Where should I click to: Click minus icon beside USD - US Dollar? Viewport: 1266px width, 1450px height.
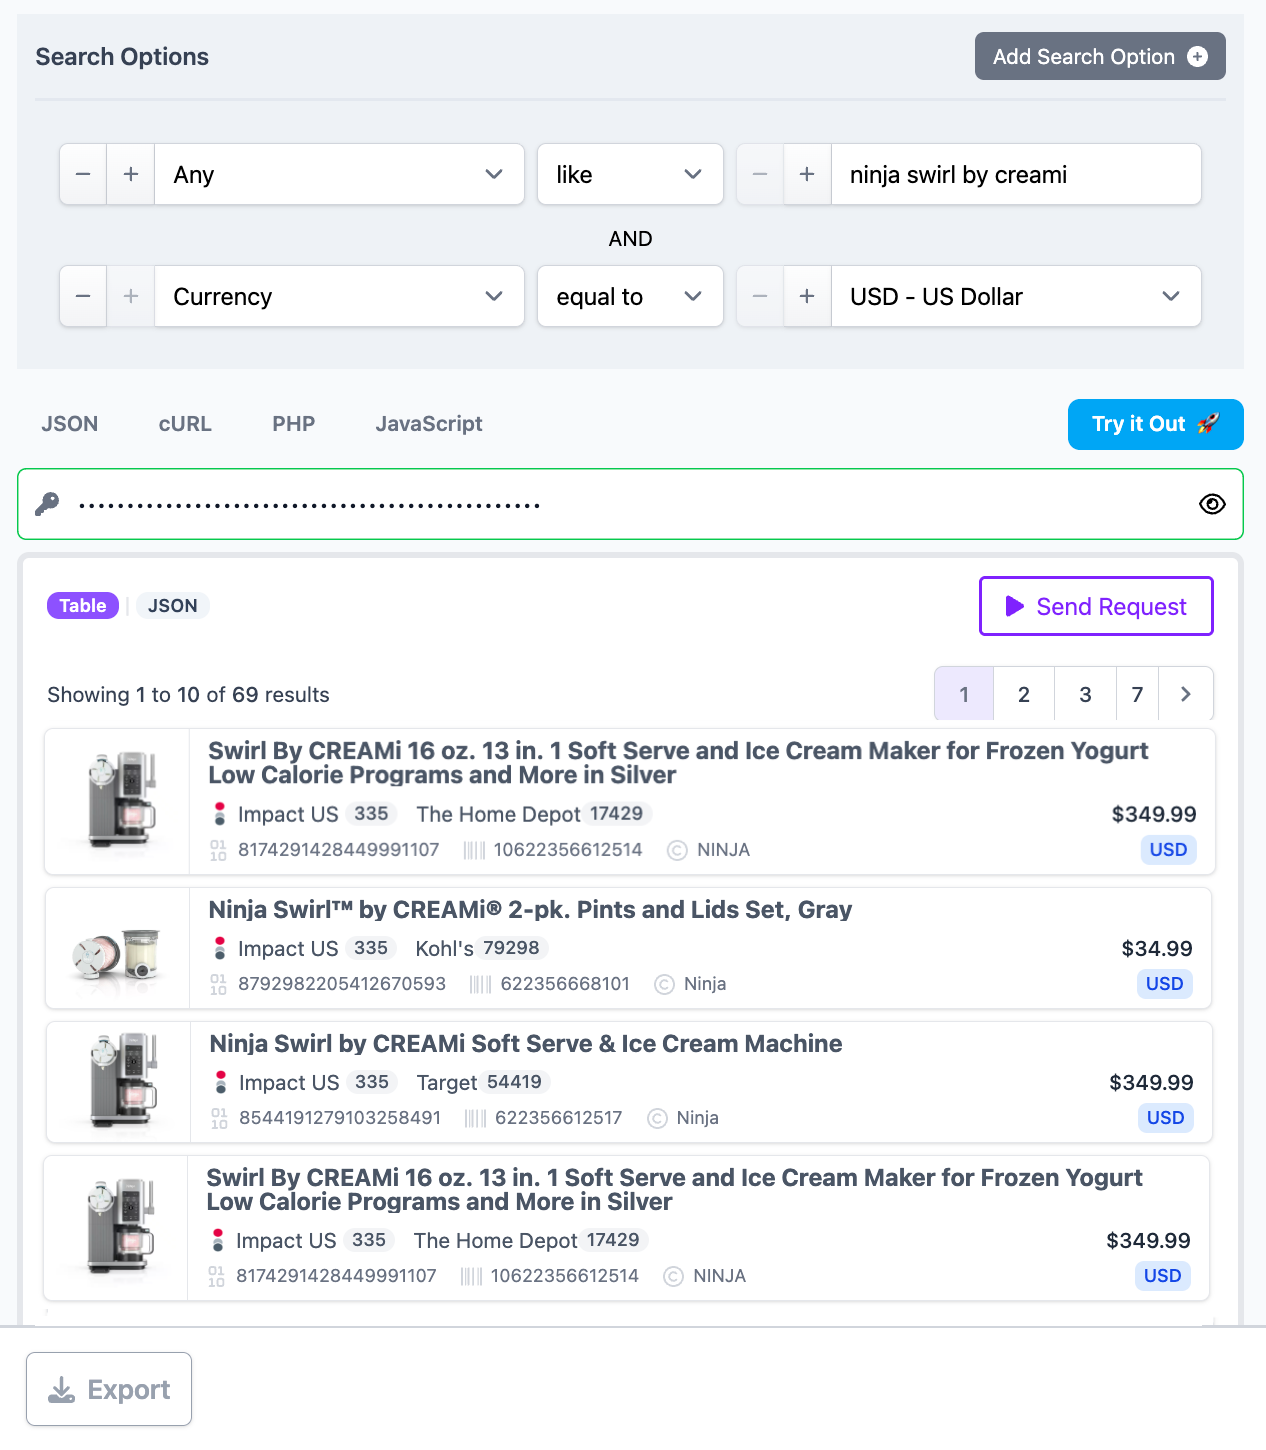760,296
